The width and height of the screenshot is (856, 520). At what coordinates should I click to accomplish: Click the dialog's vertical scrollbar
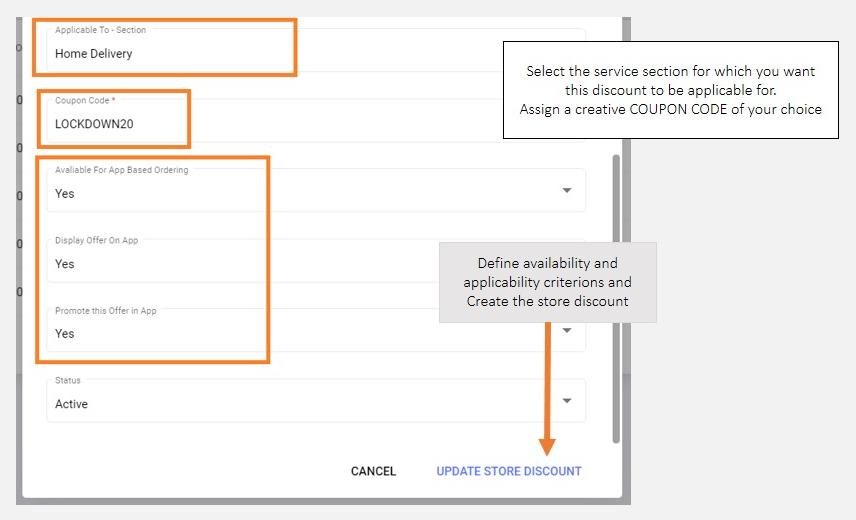(x=615, y=300)
